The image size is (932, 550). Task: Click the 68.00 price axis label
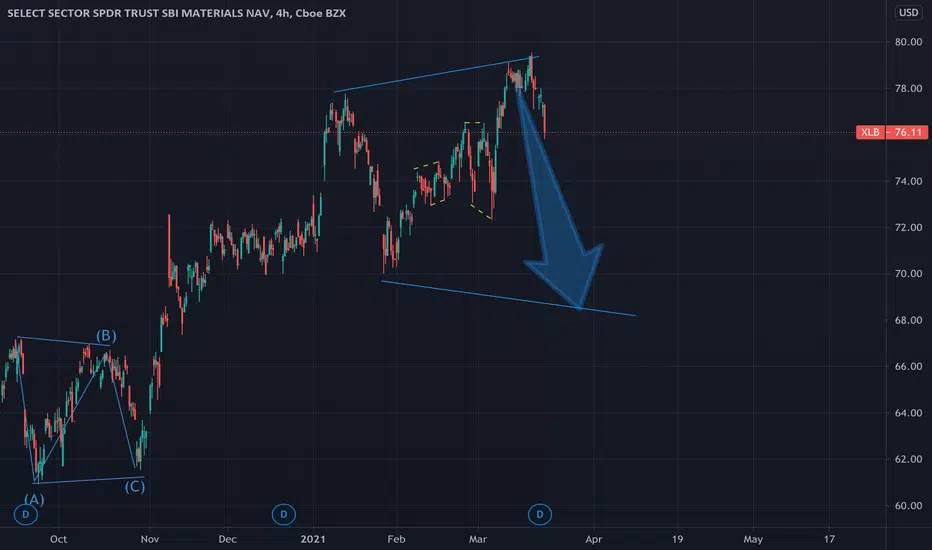(908, 320)
